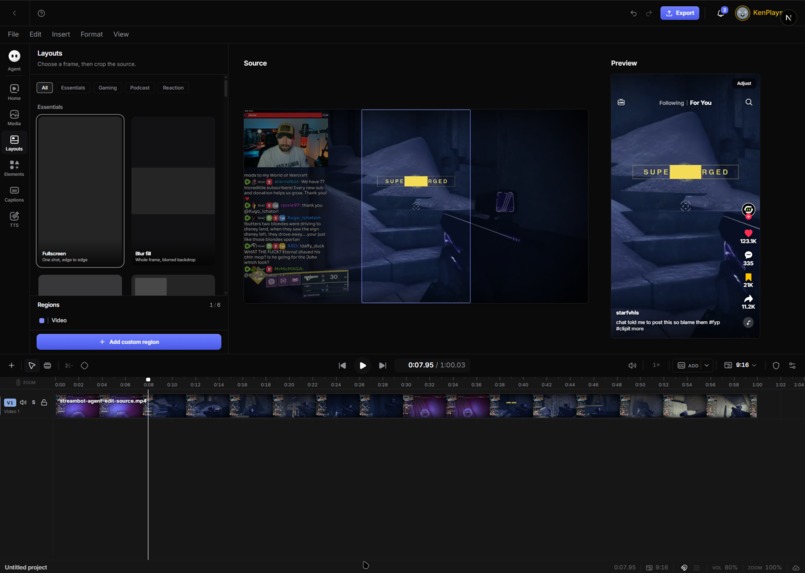This screenshot has width=805, height=573.
Task: Click the scissors split icon
Action: click(68, 366)
